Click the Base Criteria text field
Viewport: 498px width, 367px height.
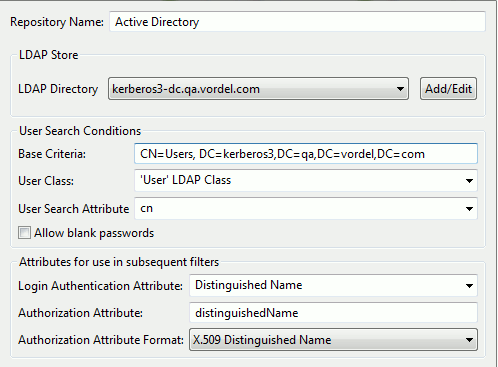click(306, 154)
